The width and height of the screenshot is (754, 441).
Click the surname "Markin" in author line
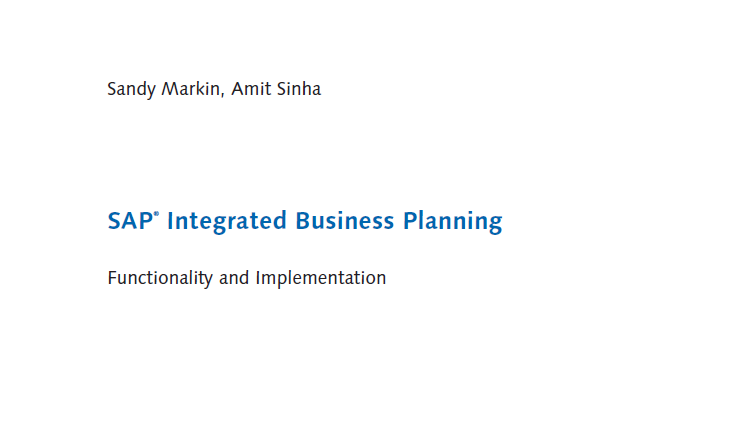(190, 89)
